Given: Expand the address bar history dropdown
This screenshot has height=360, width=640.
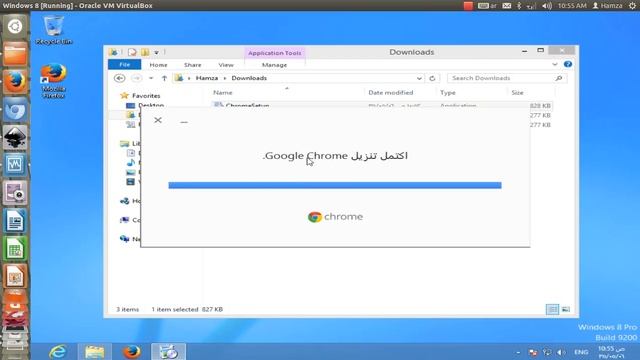Looking at the screenshot, I should tap(419, 78).
